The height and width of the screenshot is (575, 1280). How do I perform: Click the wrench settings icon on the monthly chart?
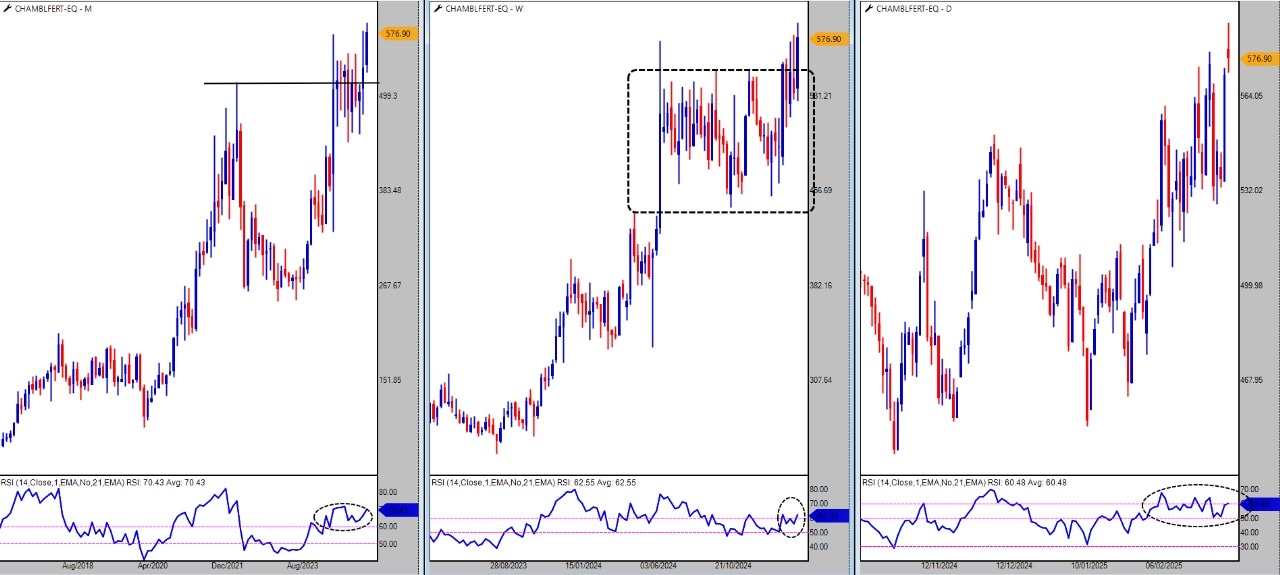[x=6, y=8]
